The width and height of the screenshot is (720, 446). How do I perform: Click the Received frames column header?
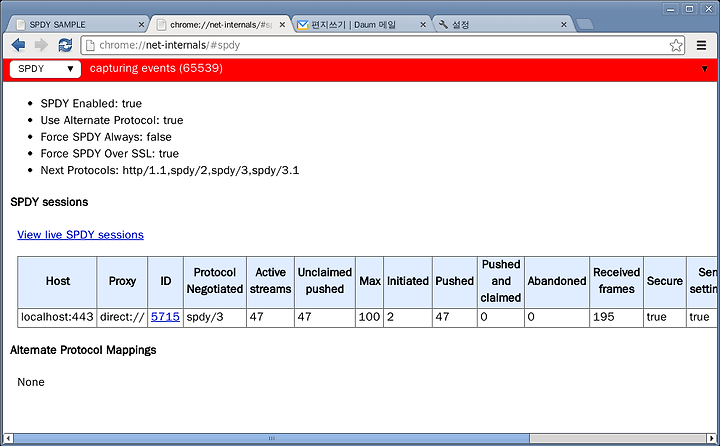(617, 281)
